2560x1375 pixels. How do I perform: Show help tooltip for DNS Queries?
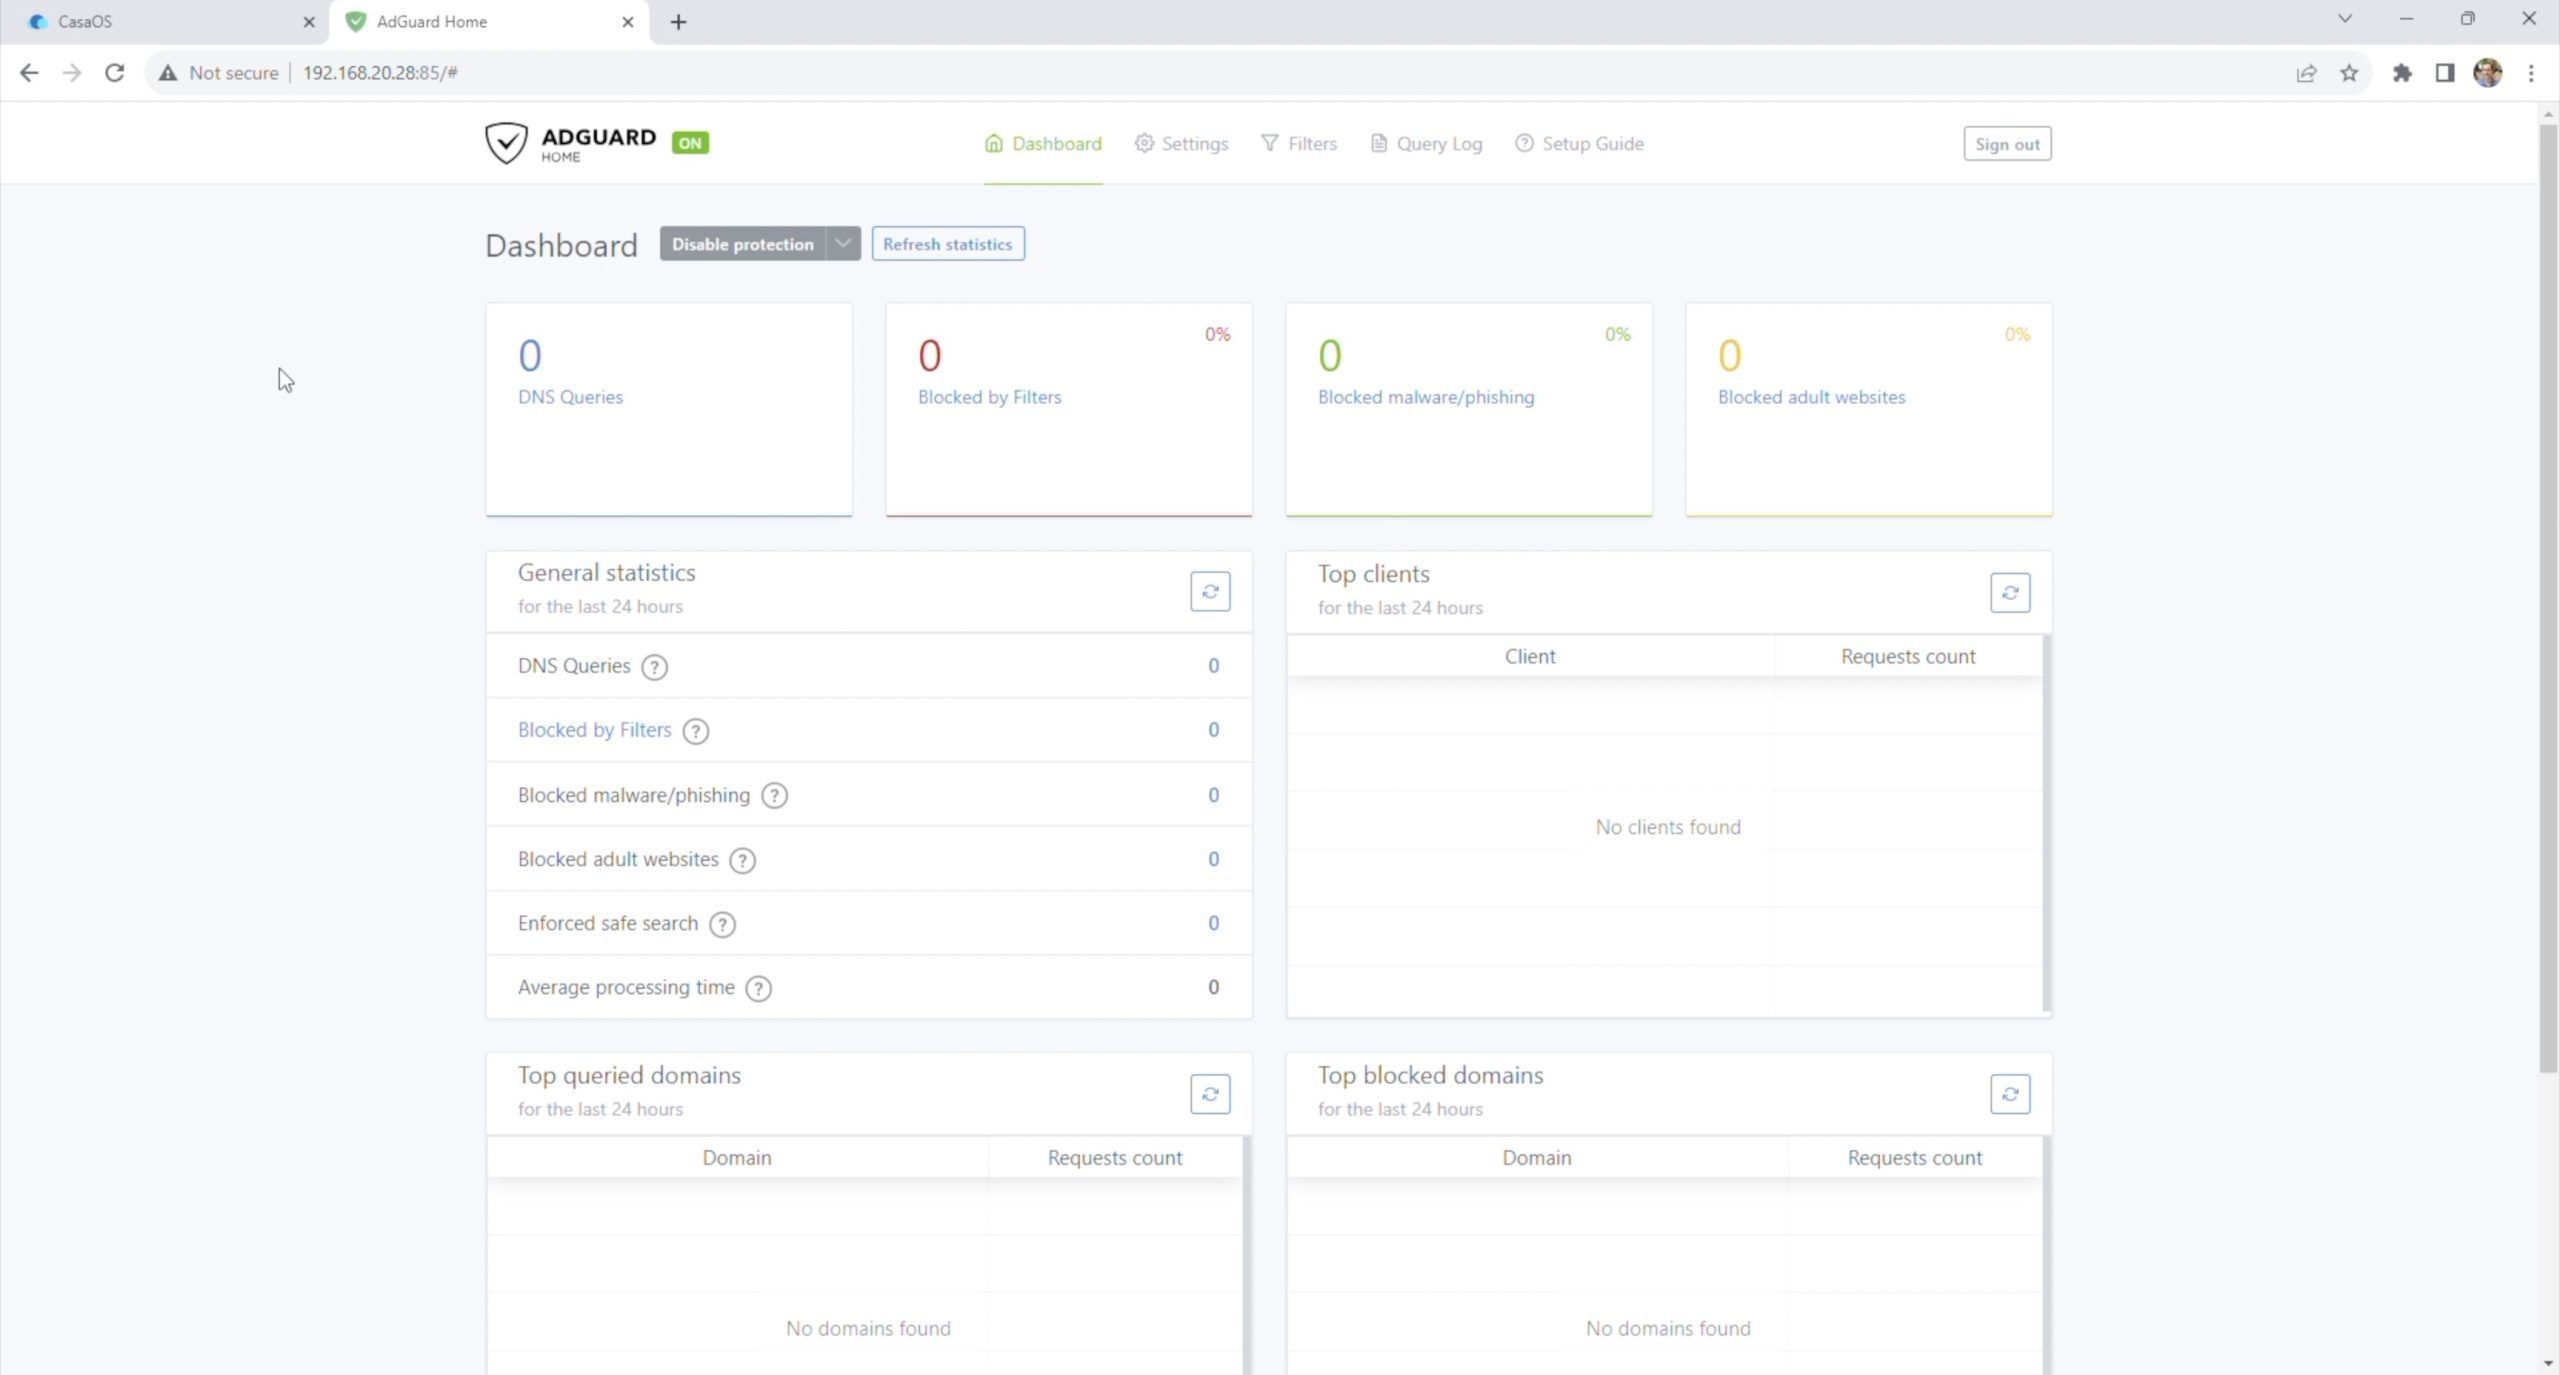[x=654, y=667]
